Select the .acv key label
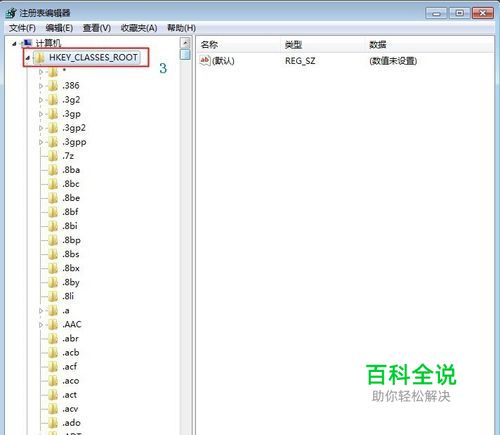Image resolution: width=500 pixels, height=435 pixels. 70,409
